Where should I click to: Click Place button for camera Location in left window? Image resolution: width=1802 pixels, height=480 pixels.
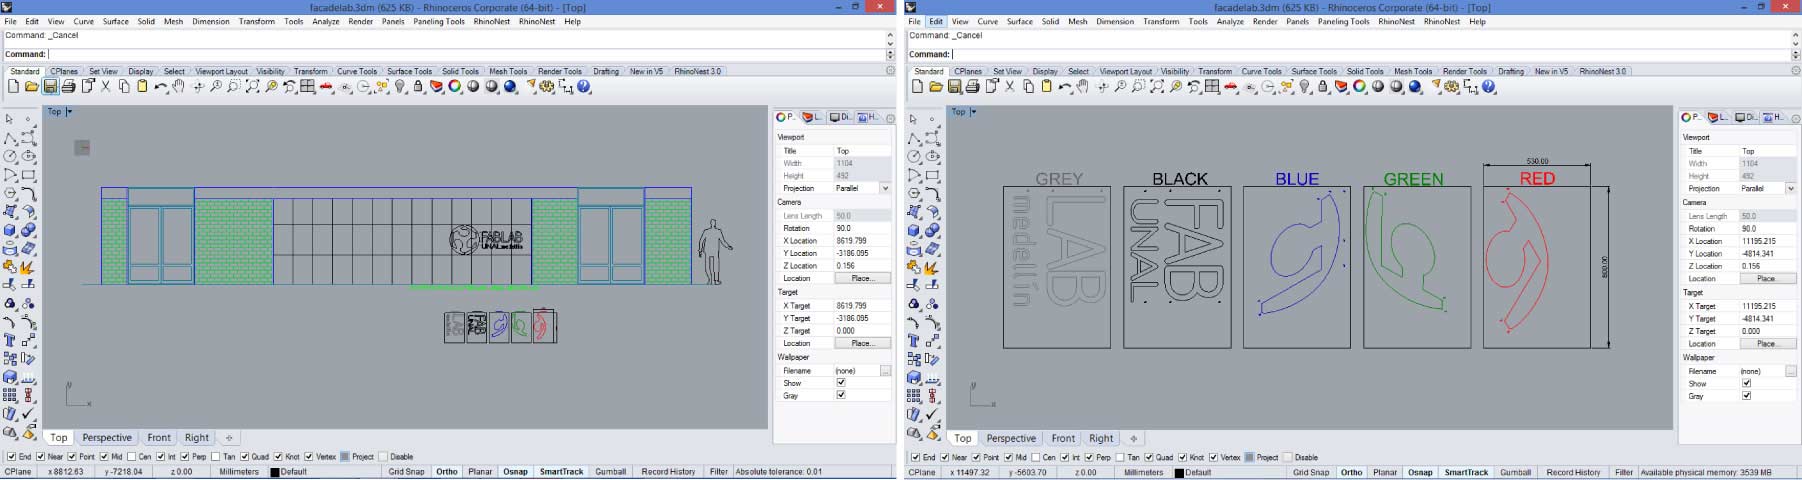point(862,278)
